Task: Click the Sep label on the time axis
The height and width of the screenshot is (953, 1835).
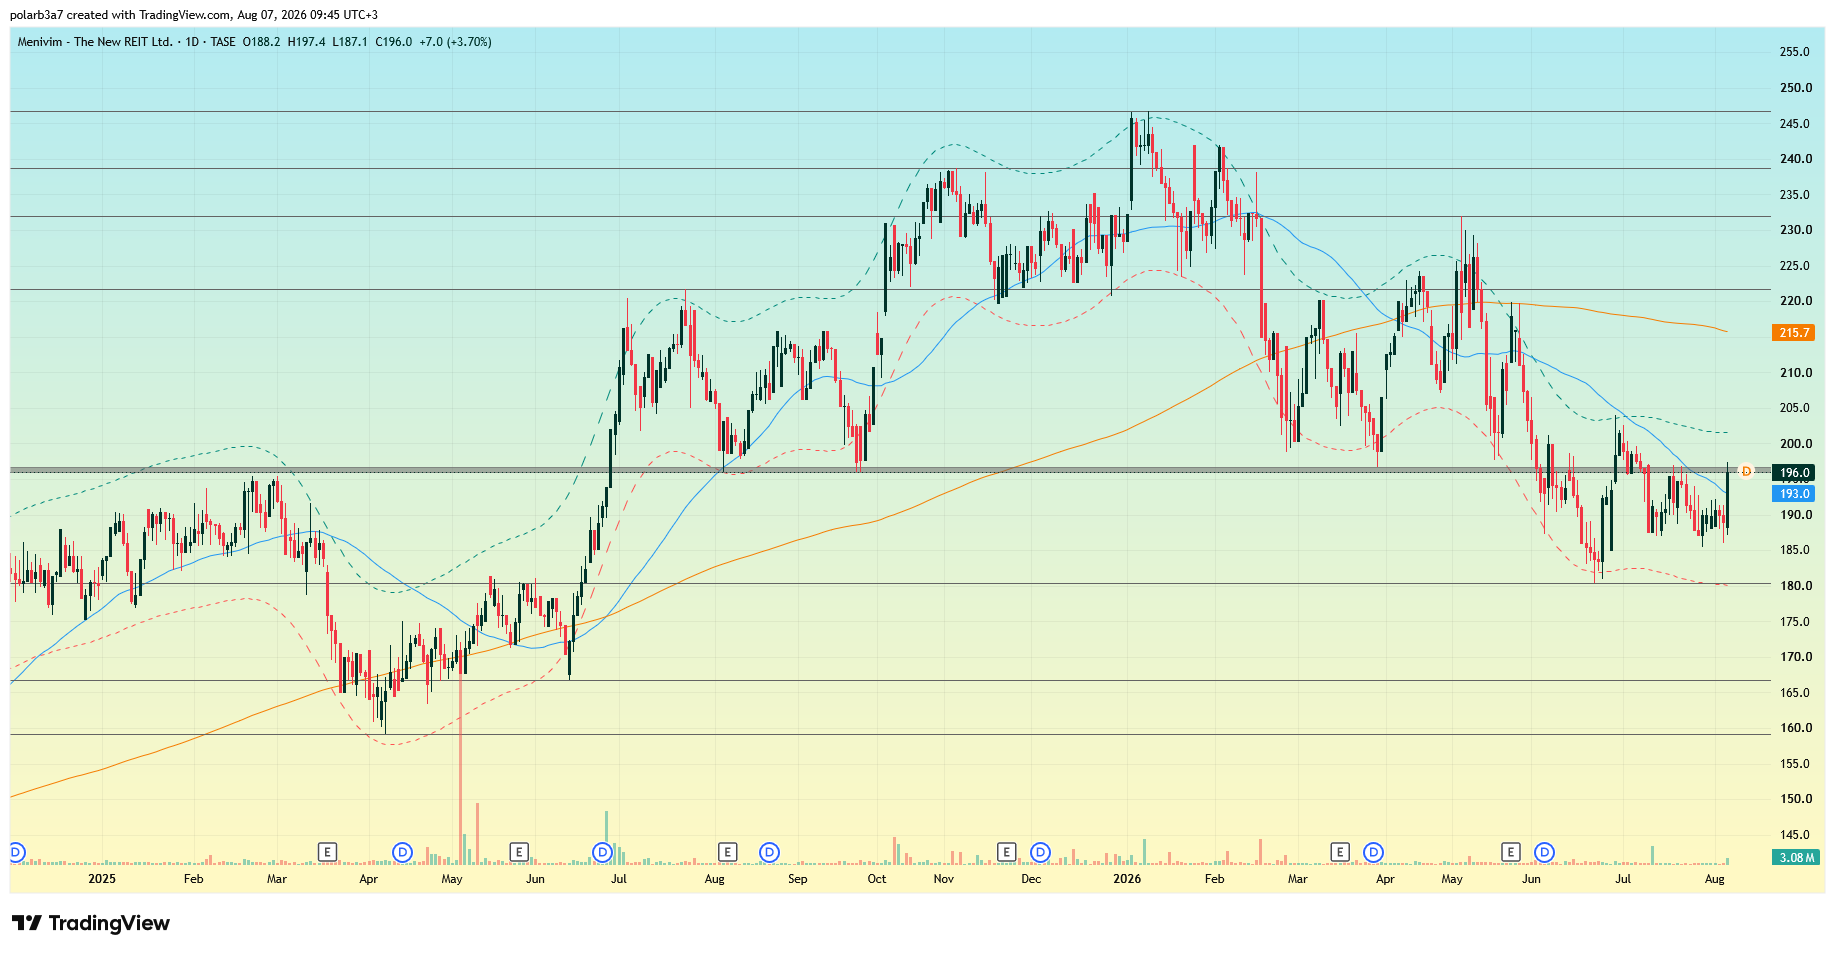Action: tap(798, 879)
